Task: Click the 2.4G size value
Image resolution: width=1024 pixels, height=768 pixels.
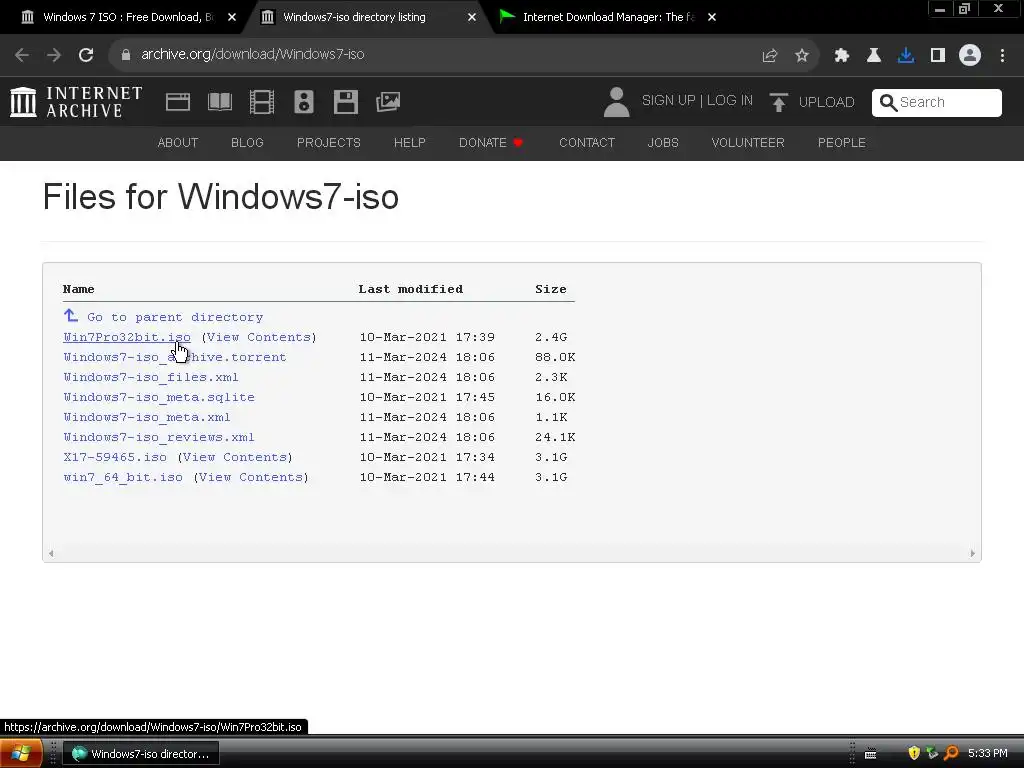Action: click(551, 337)
